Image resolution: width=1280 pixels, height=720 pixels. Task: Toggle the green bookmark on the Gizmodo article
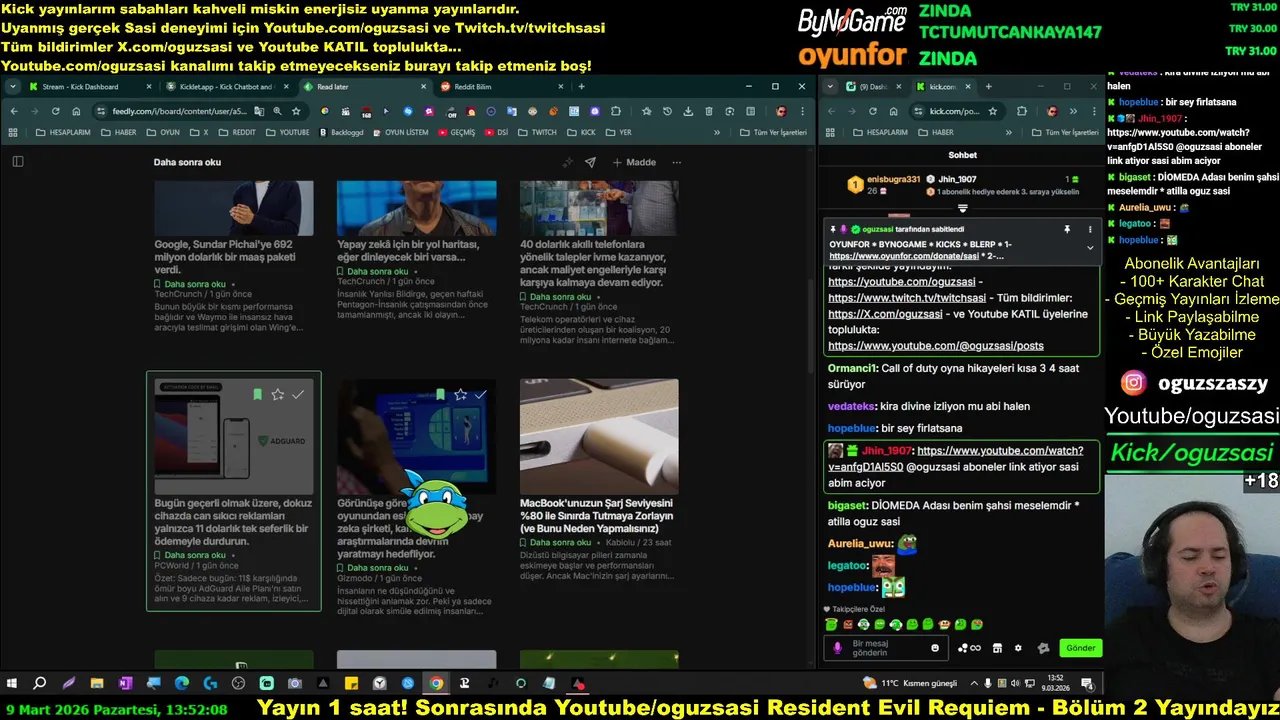(x=440, y=394)
